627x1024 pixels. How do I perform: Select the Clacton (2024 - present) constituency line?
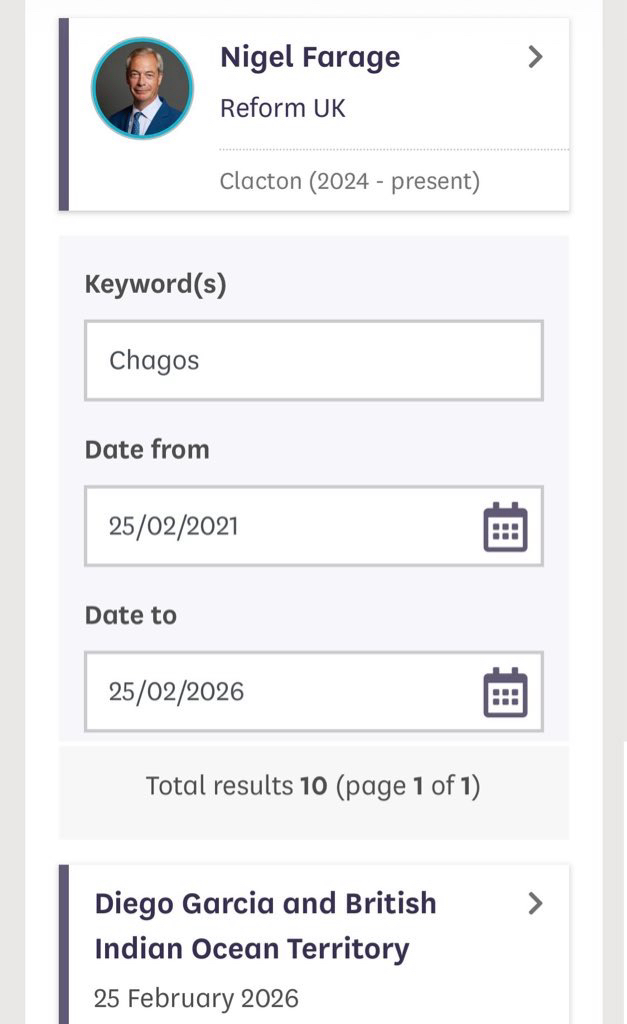pyautogui.click(x=350, y=181)
